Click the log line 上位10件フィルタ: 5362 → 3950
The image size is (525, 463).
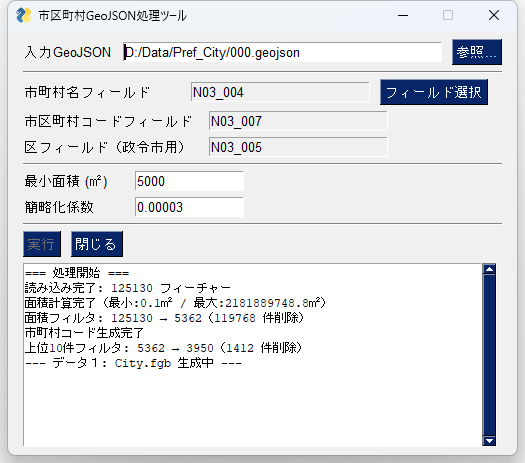click(x=163, y=348)
